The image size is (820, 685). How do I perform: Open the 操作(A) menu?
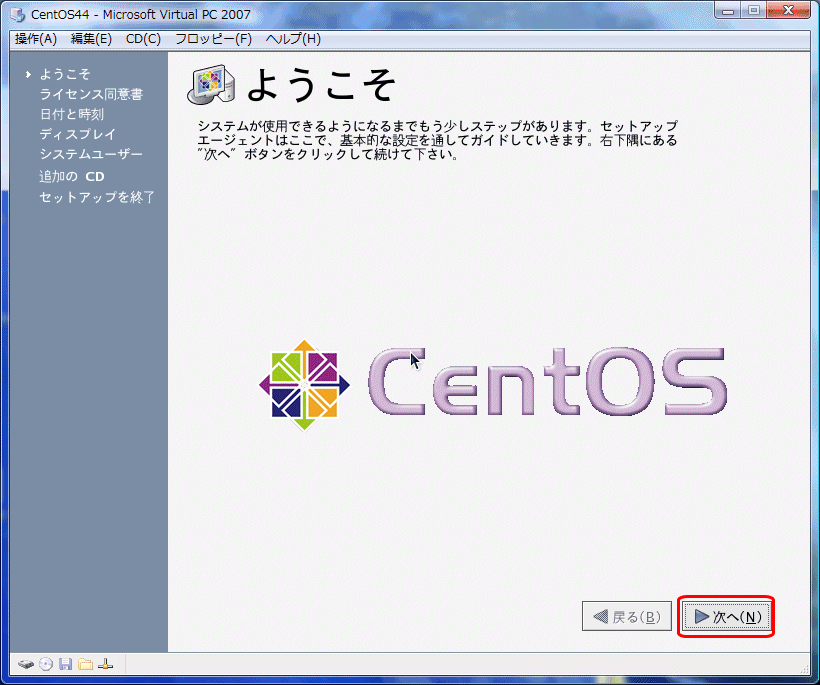[36, 39]
